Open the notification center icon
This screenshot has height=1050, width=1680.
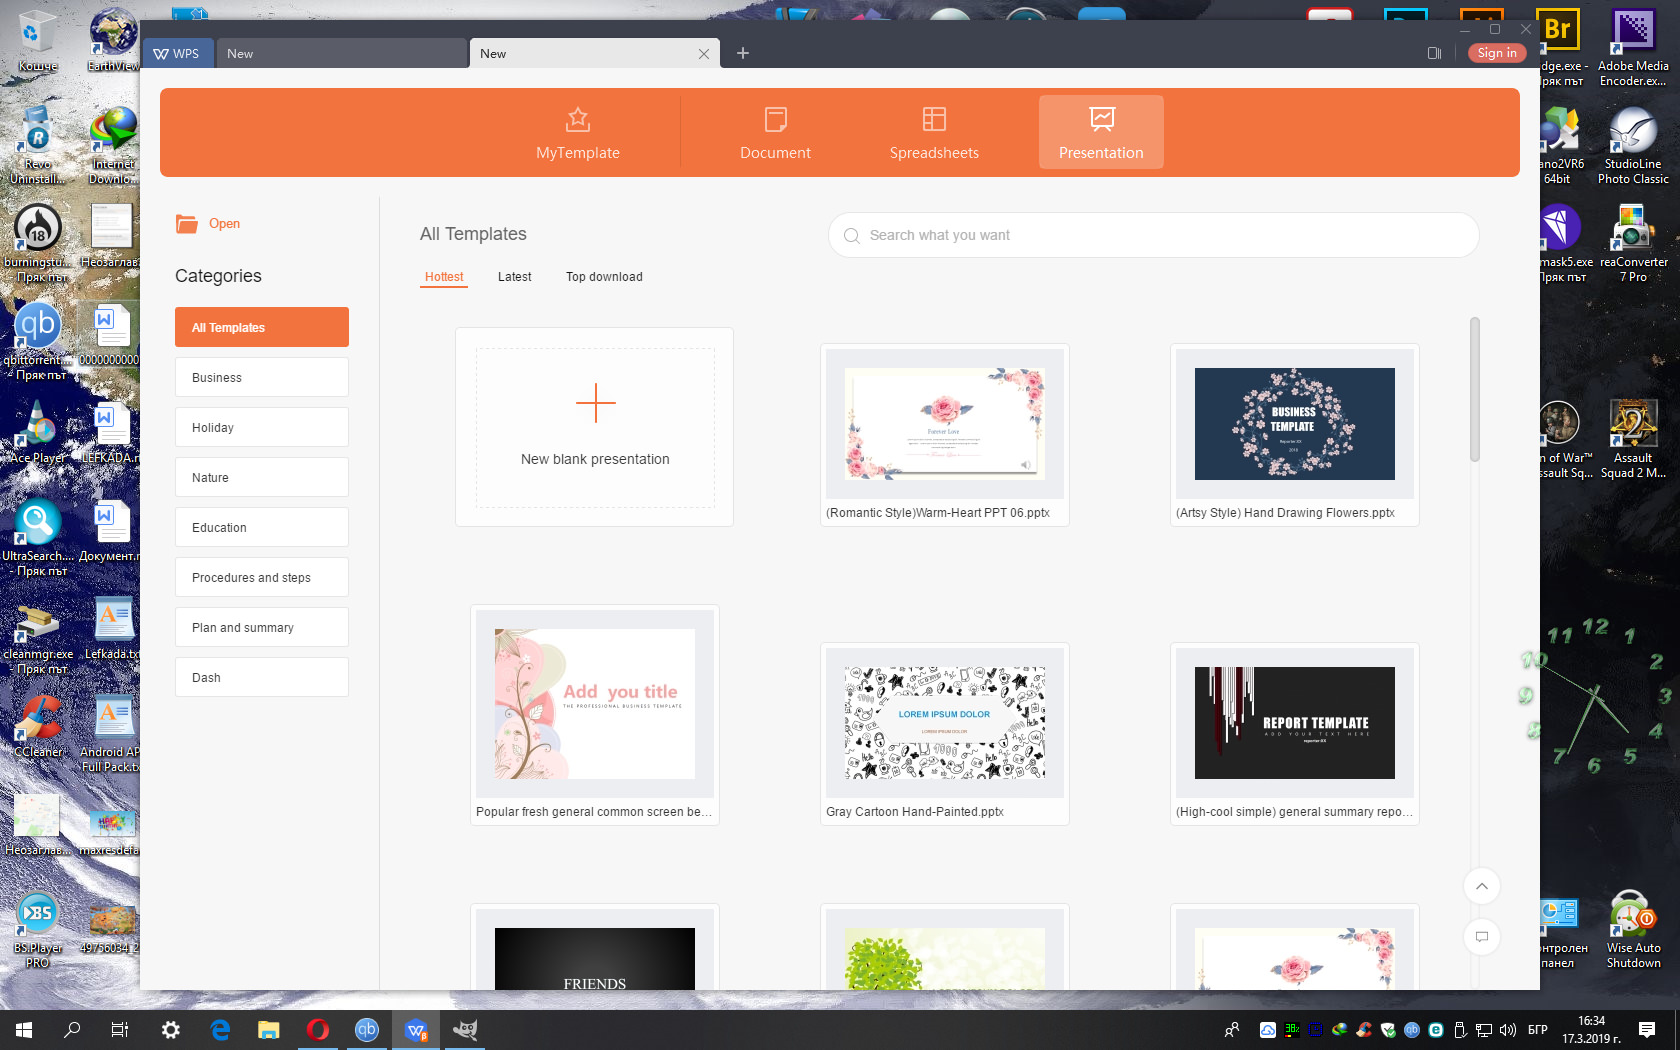[1647, 1030]
